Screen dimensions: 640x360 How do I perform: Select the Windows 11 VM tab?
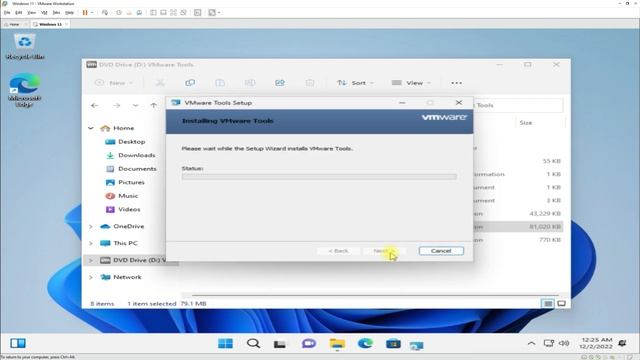[50, 24]
